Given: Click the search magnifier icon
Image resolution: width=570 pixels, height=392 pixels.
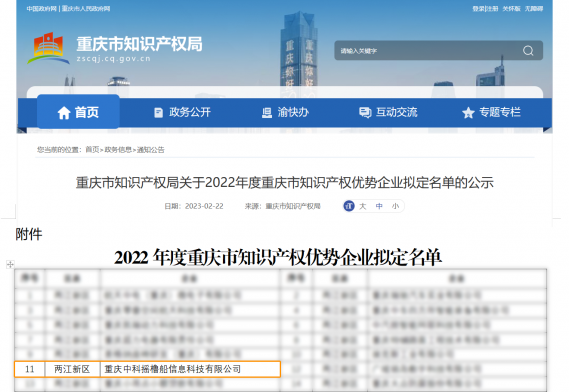Looking at the screenshot, I should (528, 51).
